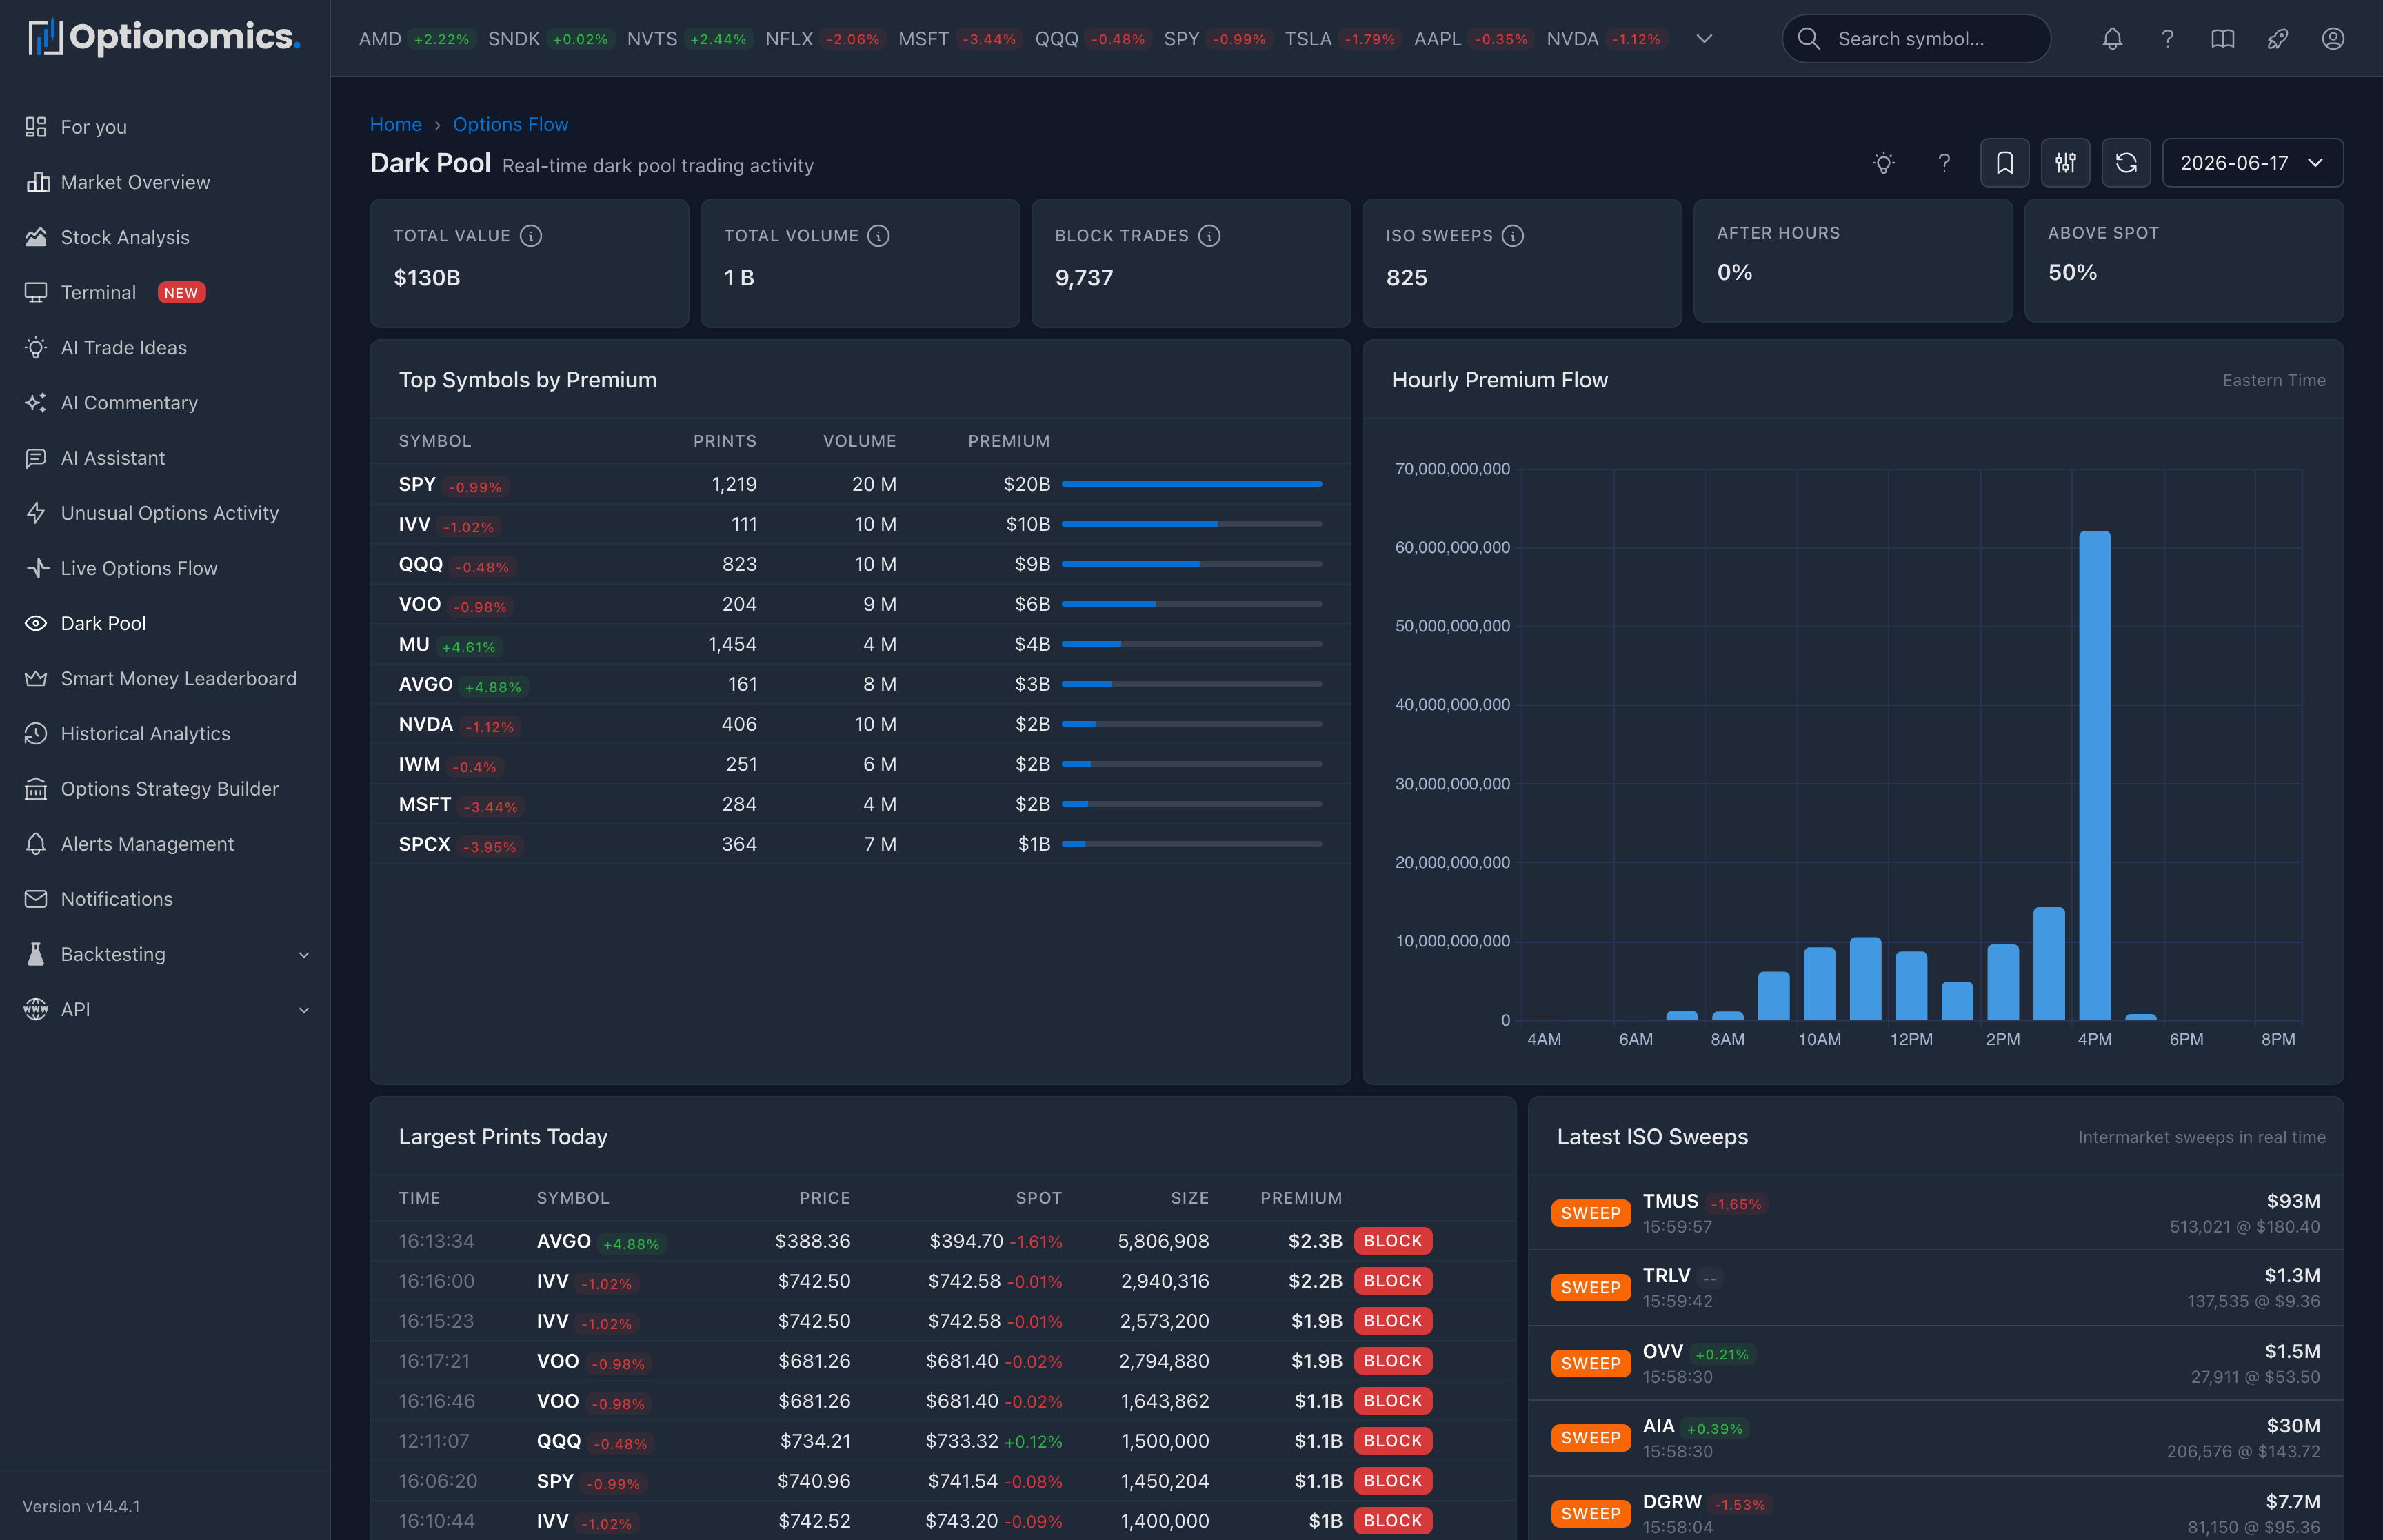
Task: Open the 2026-06-17 date dropdown
Action: tap(2252, 163)
